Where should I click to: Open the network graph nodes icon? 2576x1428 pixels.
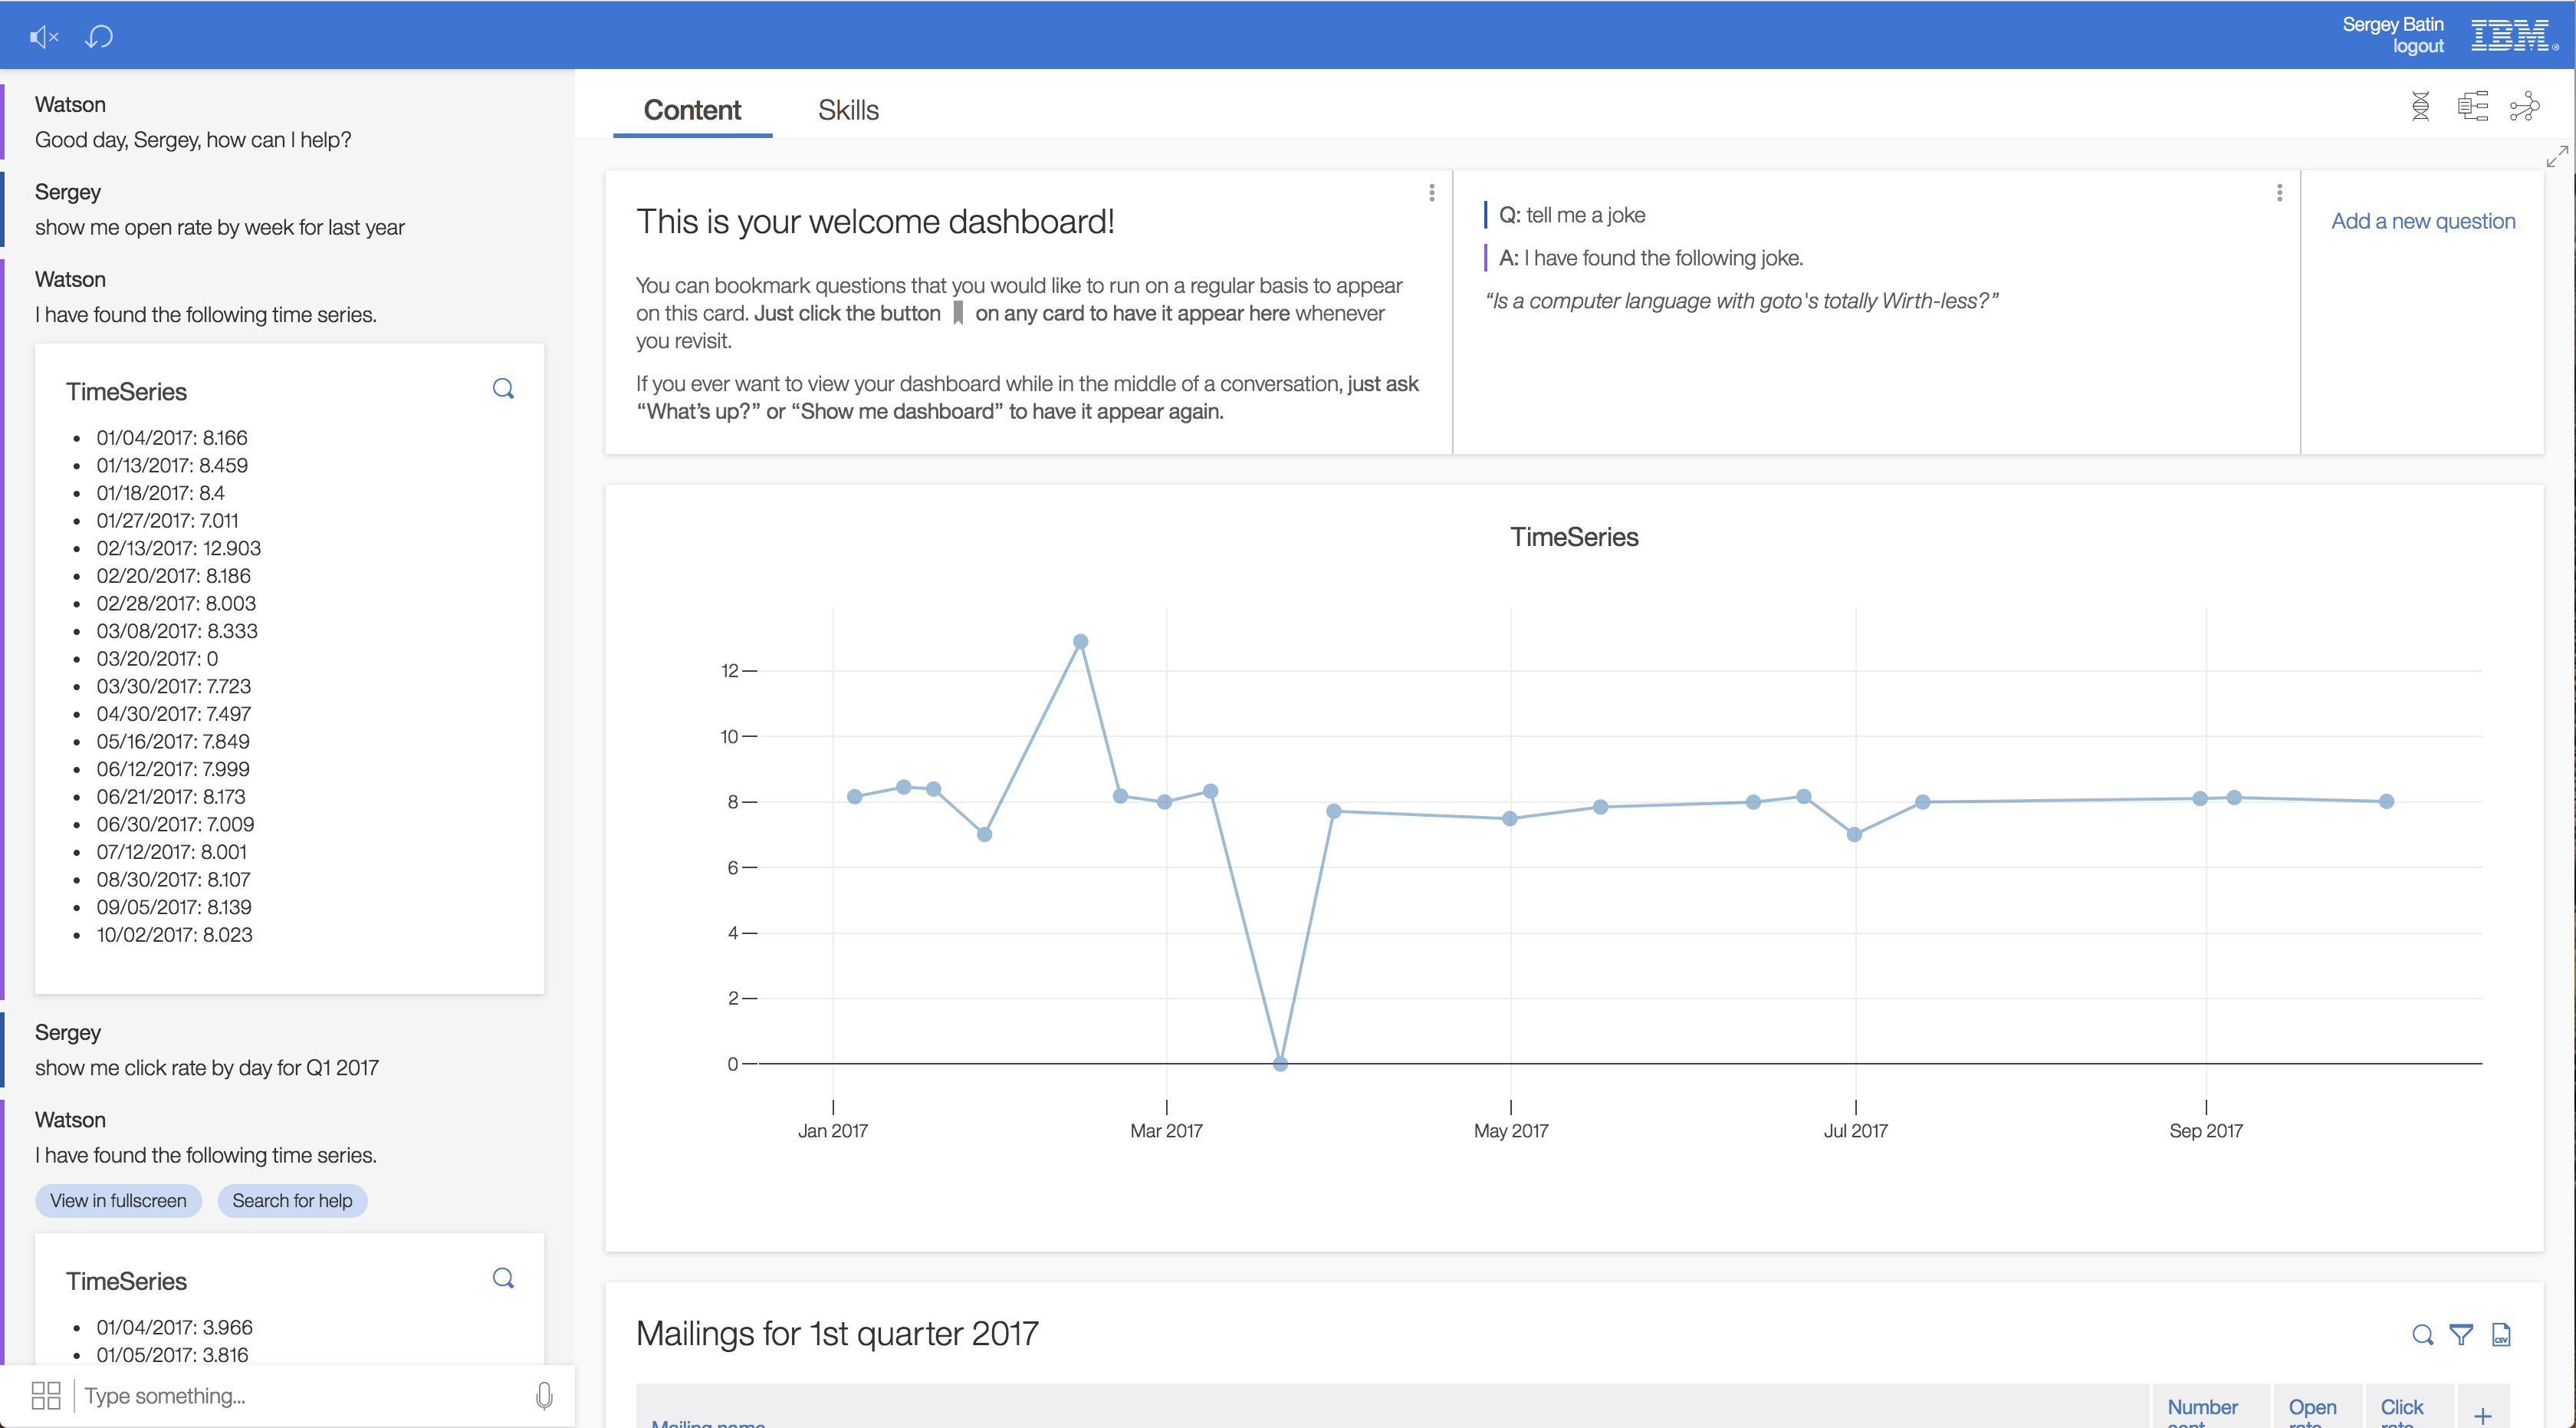[2525, 106]
